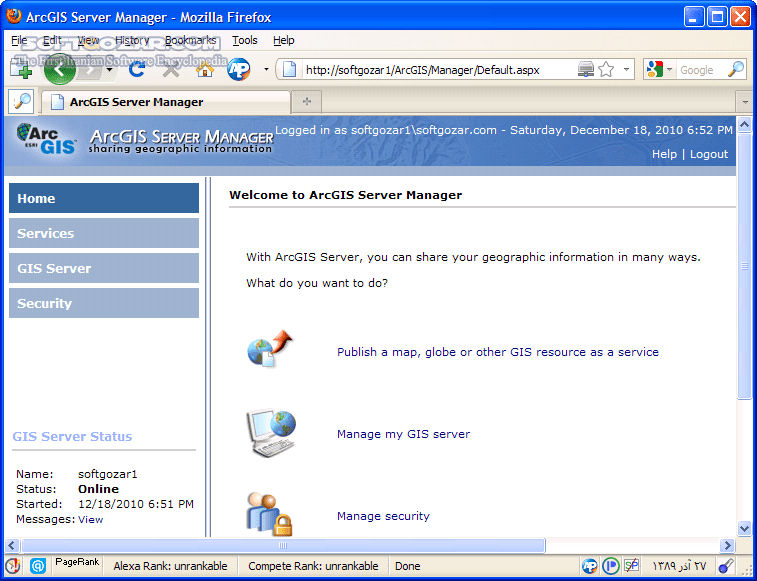Open the dropdown next to AP icon

click(266, 70)
